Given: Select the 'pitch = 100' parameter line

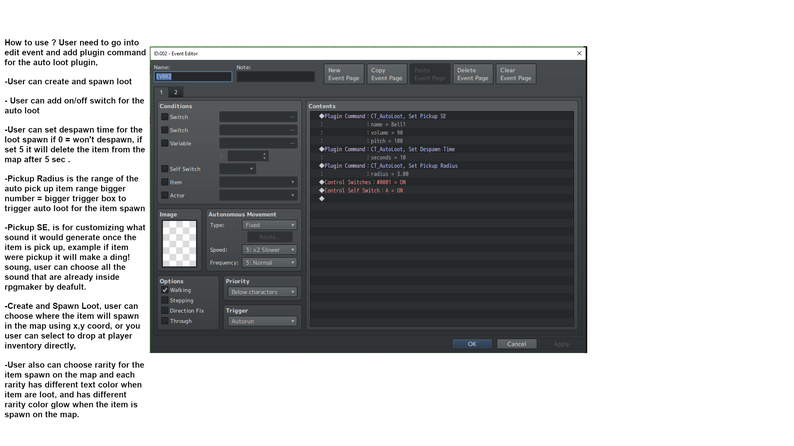Looking at the screenshot, I should [442, 141].
